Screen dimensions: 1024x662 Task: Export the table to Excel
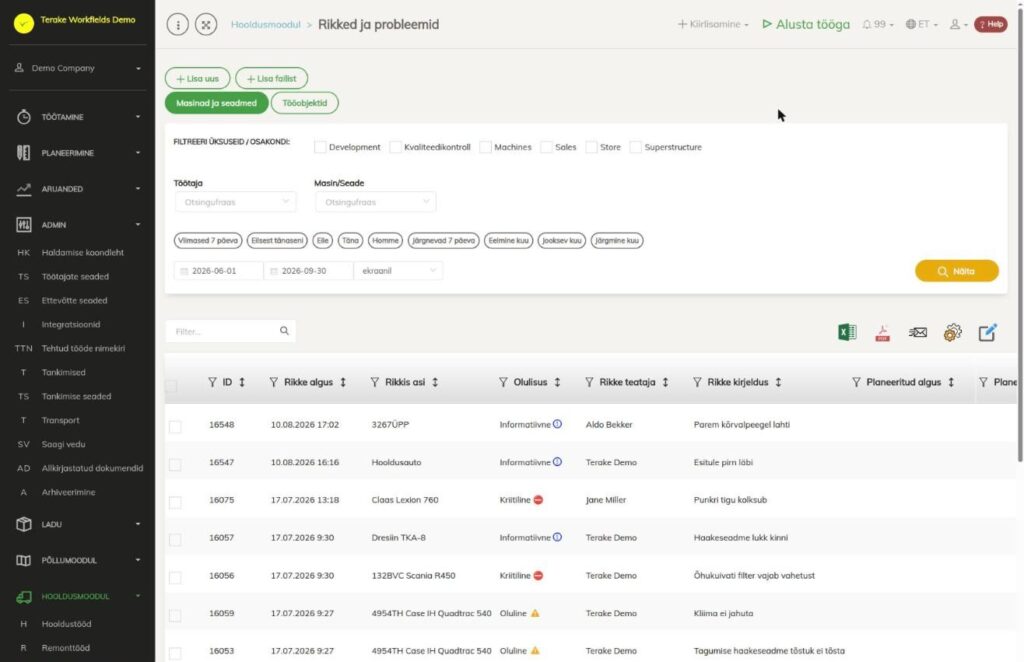pyautogui.click(x=847, y=332)
